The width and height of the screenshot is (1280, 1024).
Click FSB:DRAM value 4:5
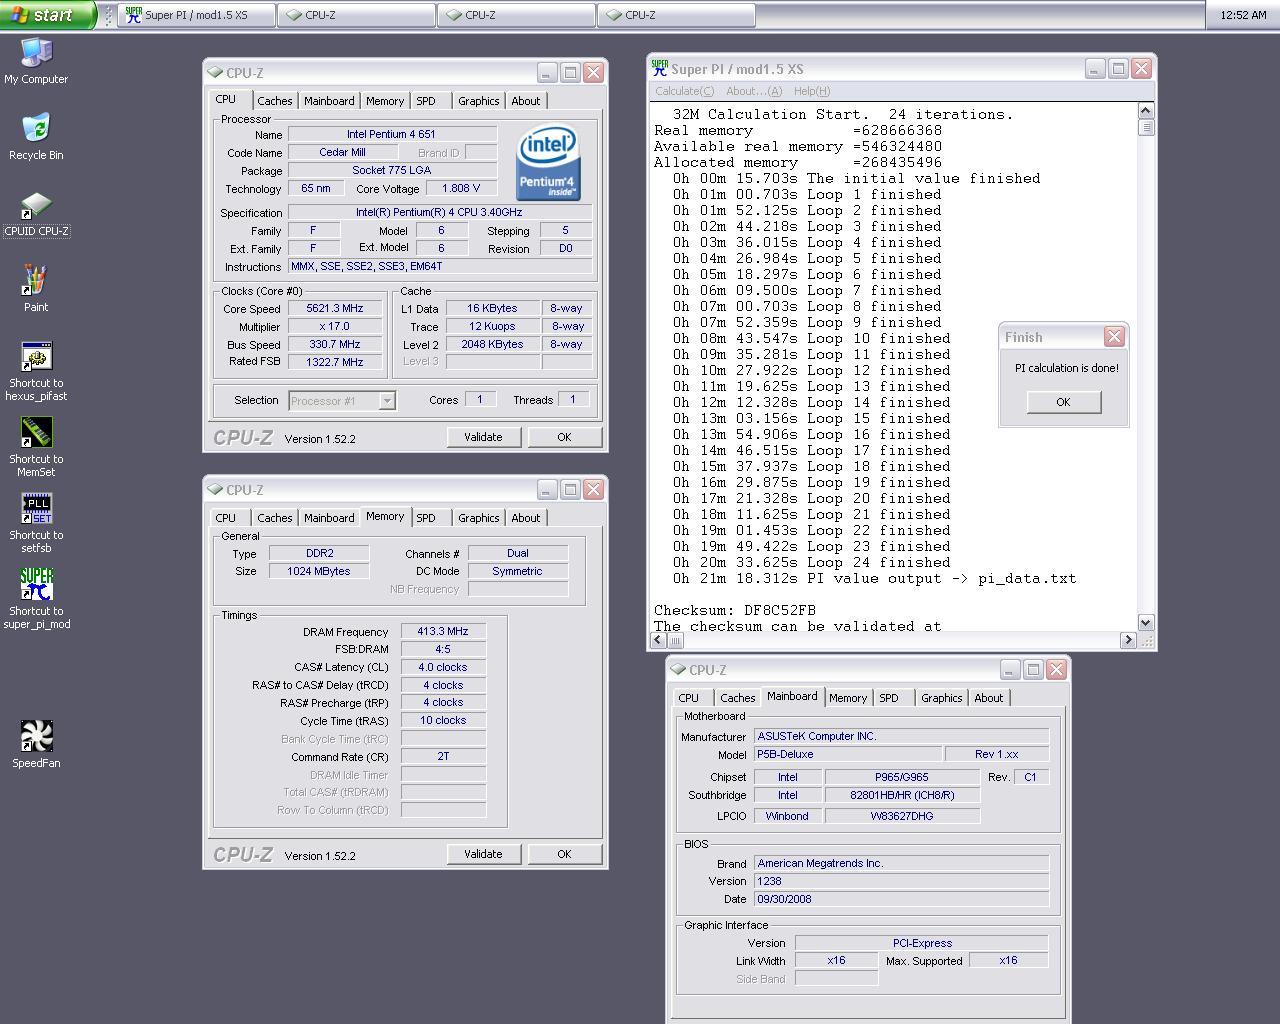(x=443, y=649)
